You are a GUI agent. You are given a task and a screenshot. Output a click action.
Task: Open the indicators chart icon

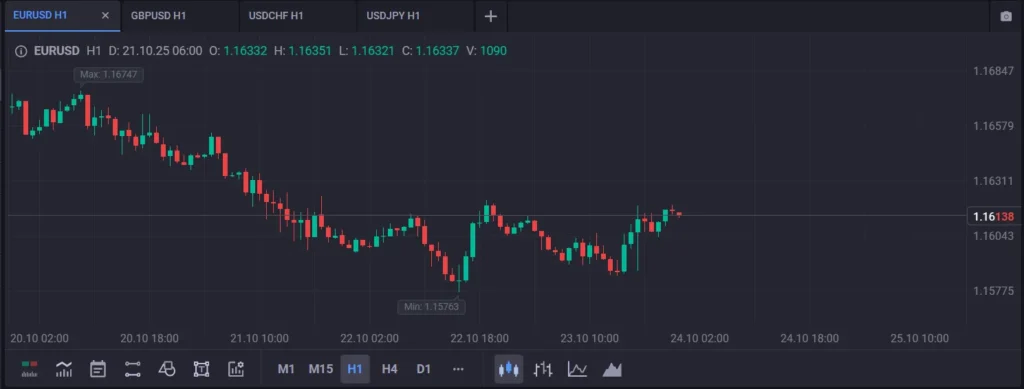click(63, 369)
